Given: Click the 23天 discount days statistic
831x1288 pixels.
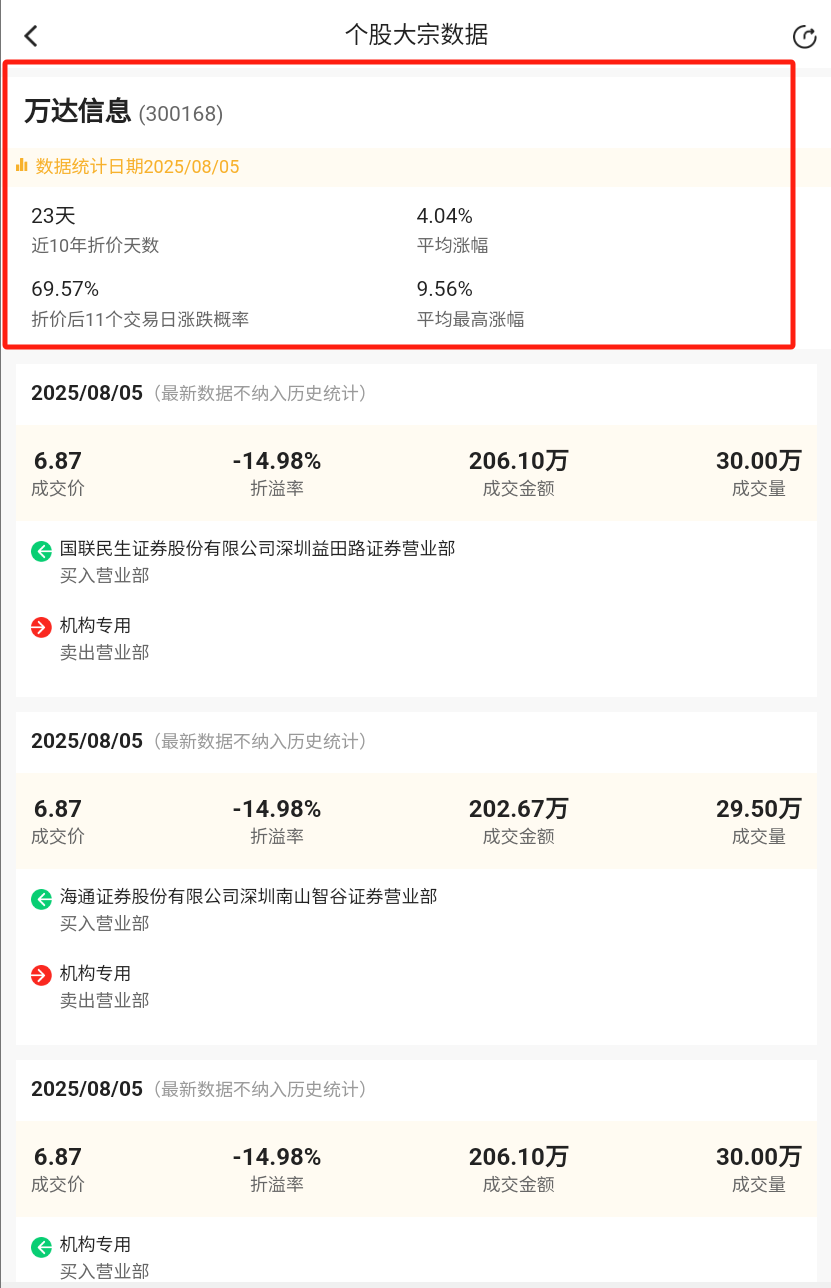Looking at the screenshot, I should tap(53, 216).
